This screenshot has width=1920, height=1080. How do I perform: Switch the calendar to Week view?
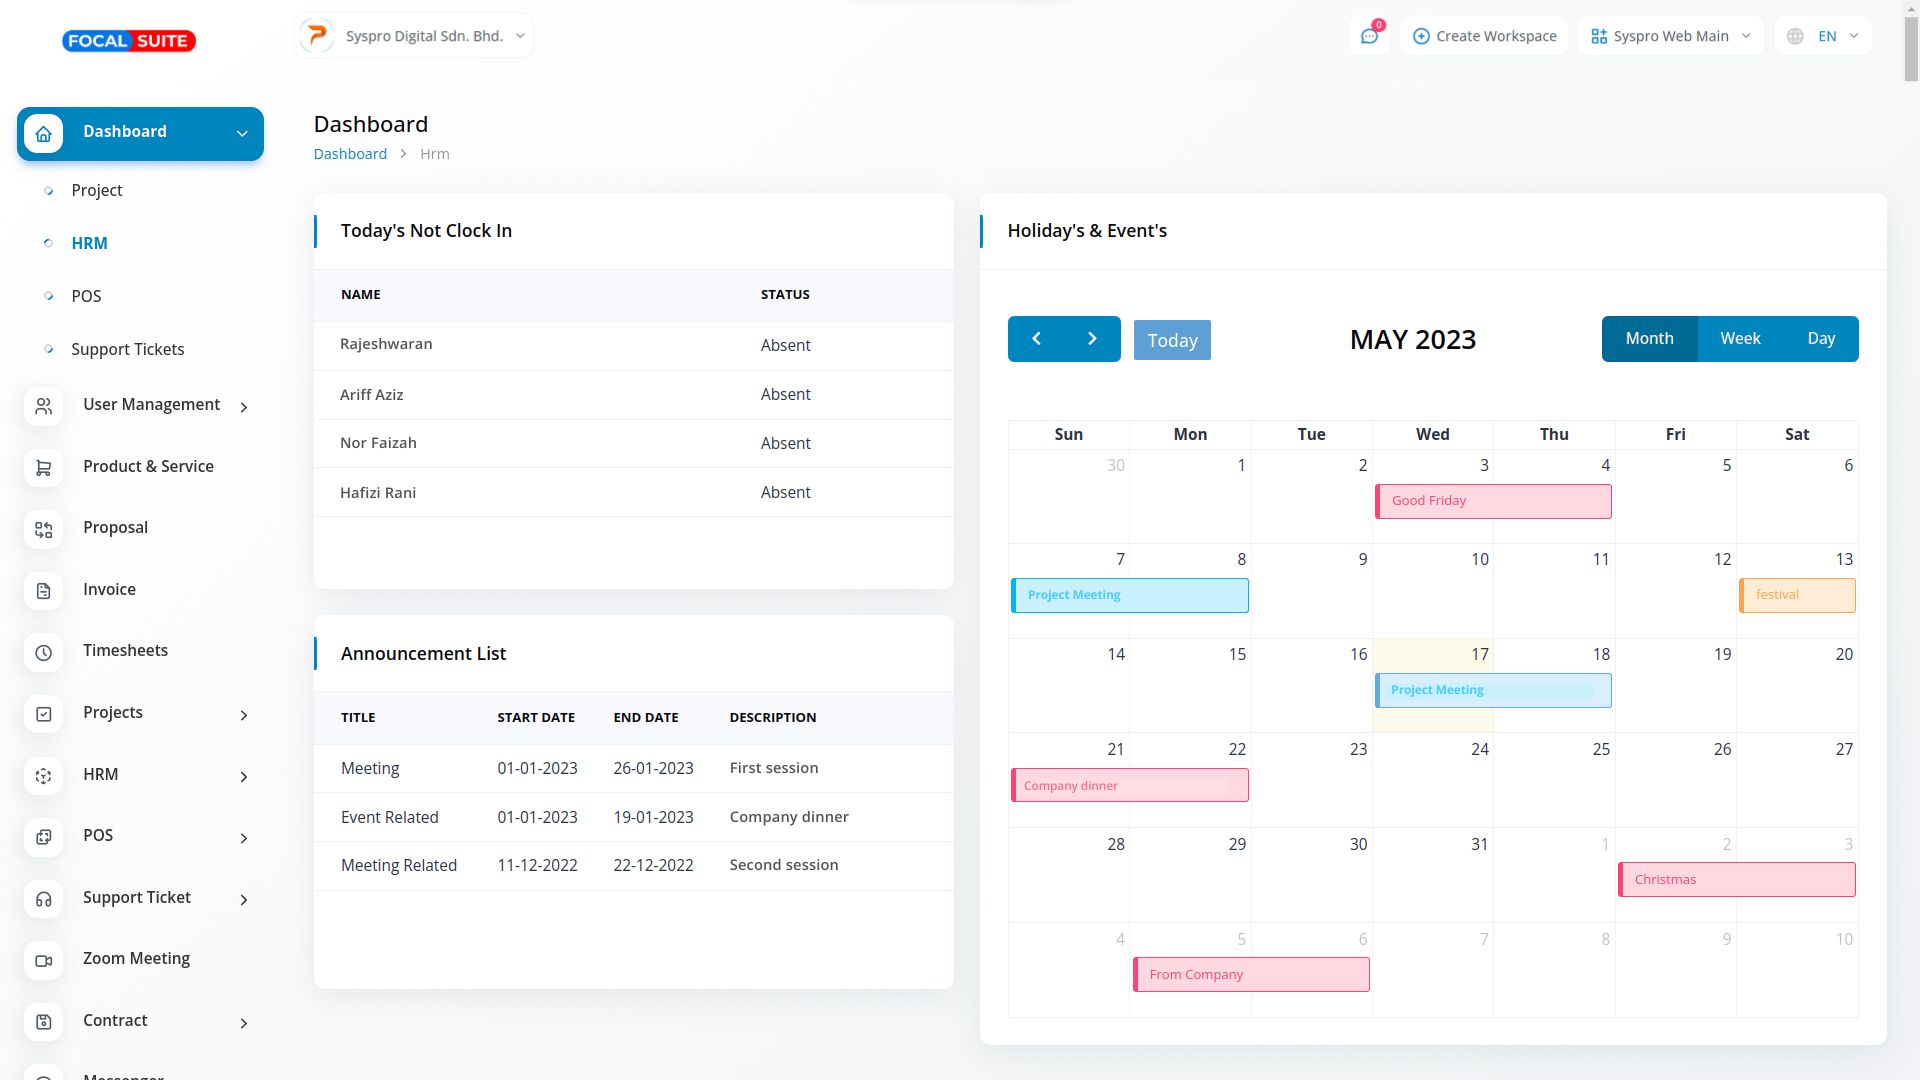coord(1740,339)
